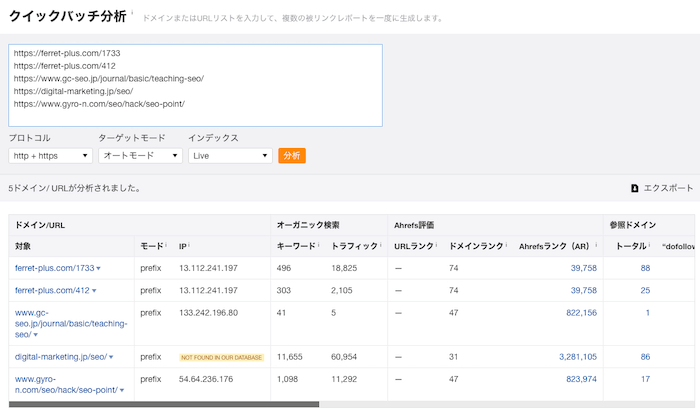The height and width of the screenshot is (420, 700).
Task: Click Ahrefs rank 3,281,105
Action: (x=578, y=357)
